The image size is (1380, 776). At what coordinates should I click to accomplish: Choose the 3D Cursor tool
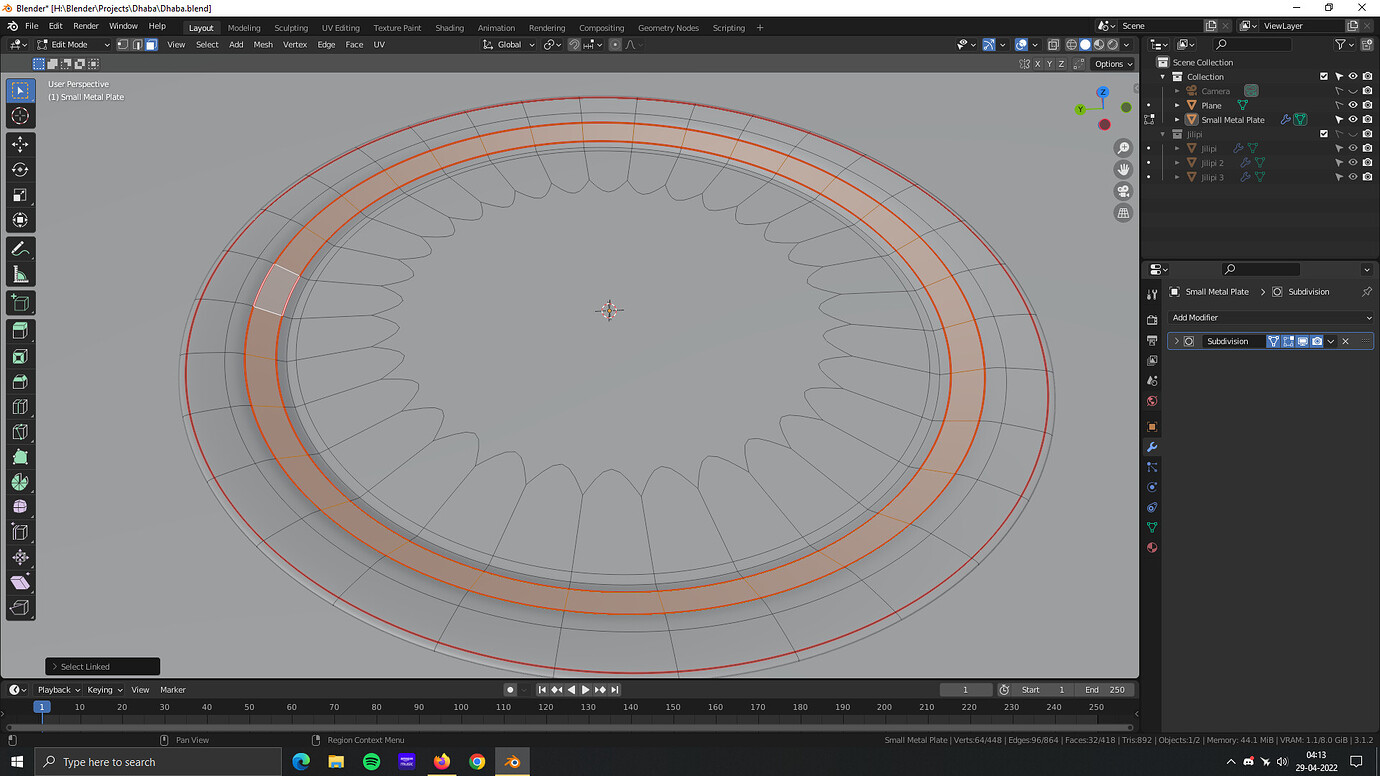[x=20, y=116]
